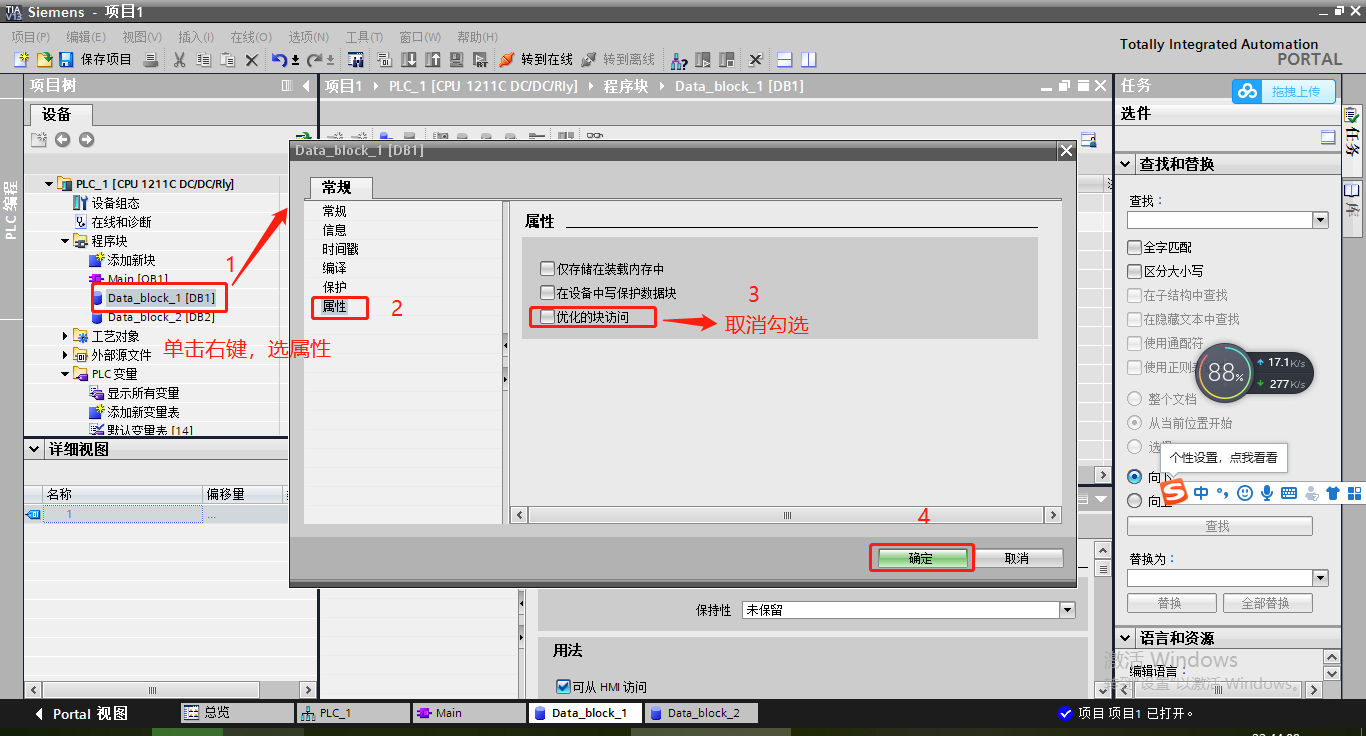1366x736 pixels.
Task: Click the scissors Cut icon in toolbar
Action: [x=180, y=60]
